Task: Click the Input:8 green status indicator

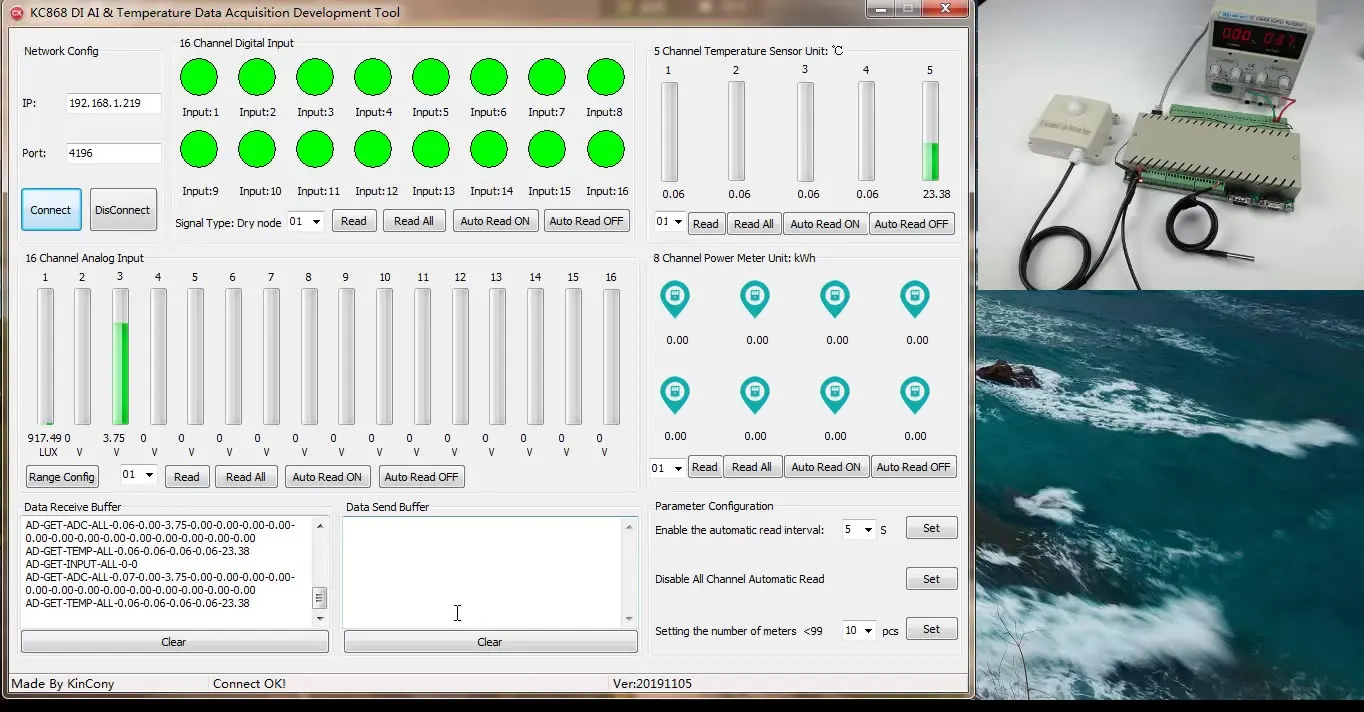Action: click(605, 77)
